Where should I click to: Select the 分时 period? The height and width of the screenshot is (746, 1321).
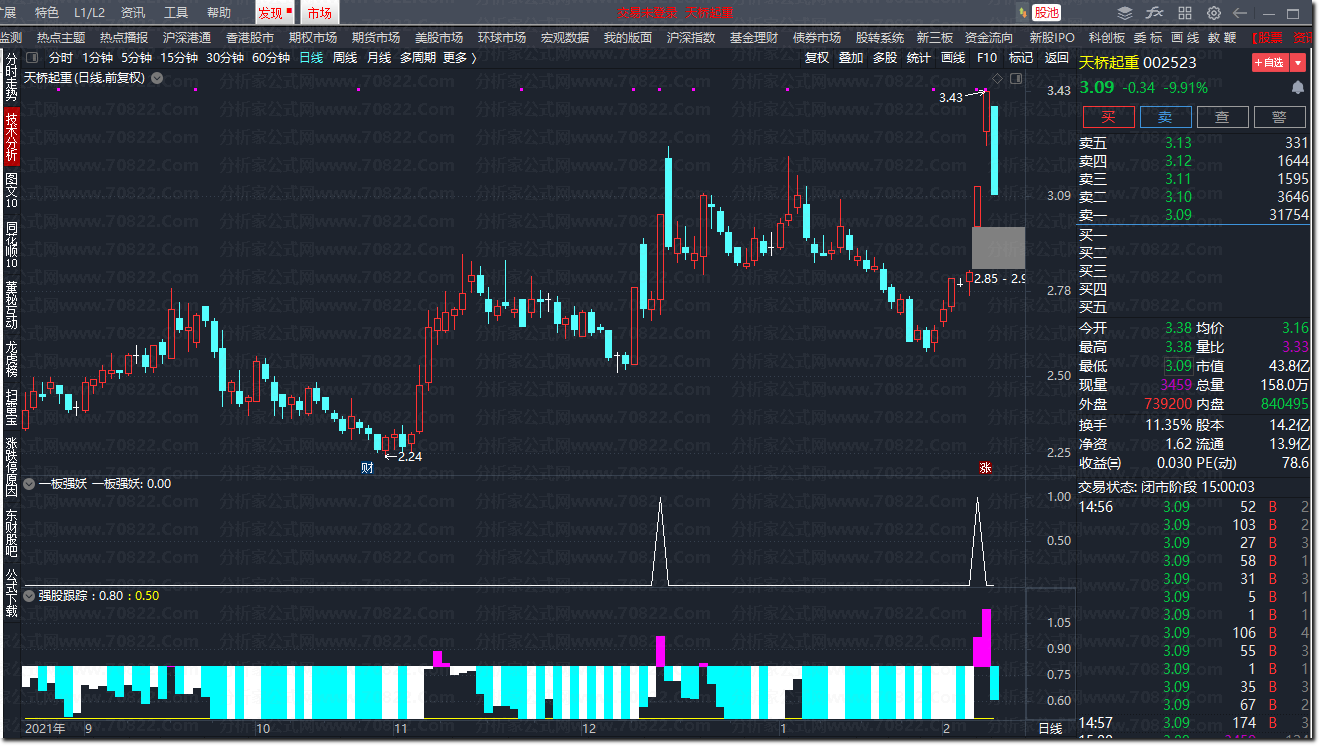pyautogui.click(x=61, y=58)
